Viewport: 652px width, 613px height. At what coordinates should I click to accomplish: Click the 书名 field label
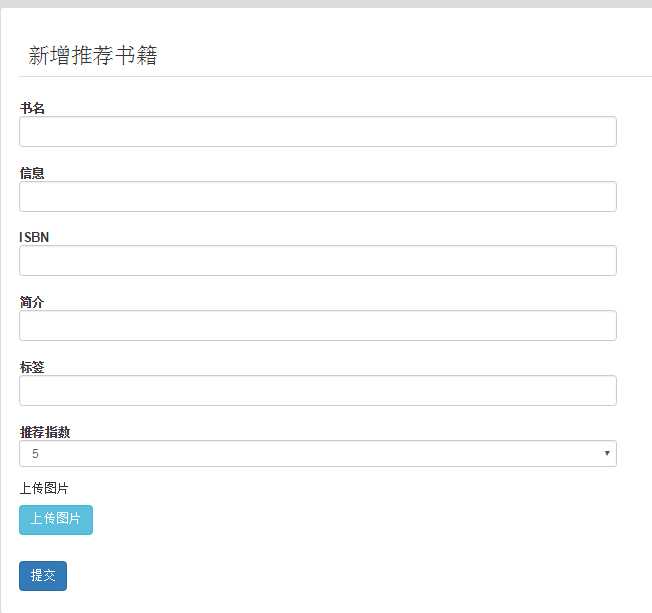(x=32, y=108)
